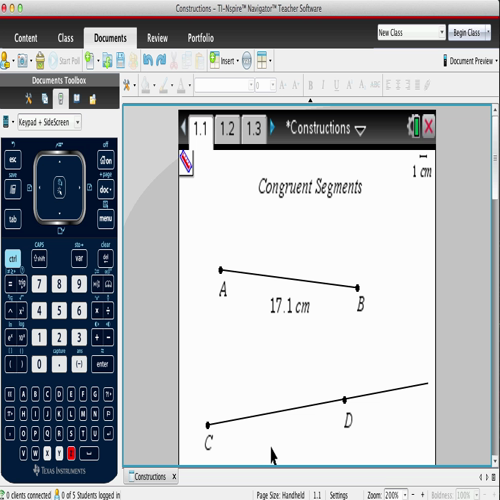
Task: Open the font size dropdown
Action: click(x=273, y=85)
